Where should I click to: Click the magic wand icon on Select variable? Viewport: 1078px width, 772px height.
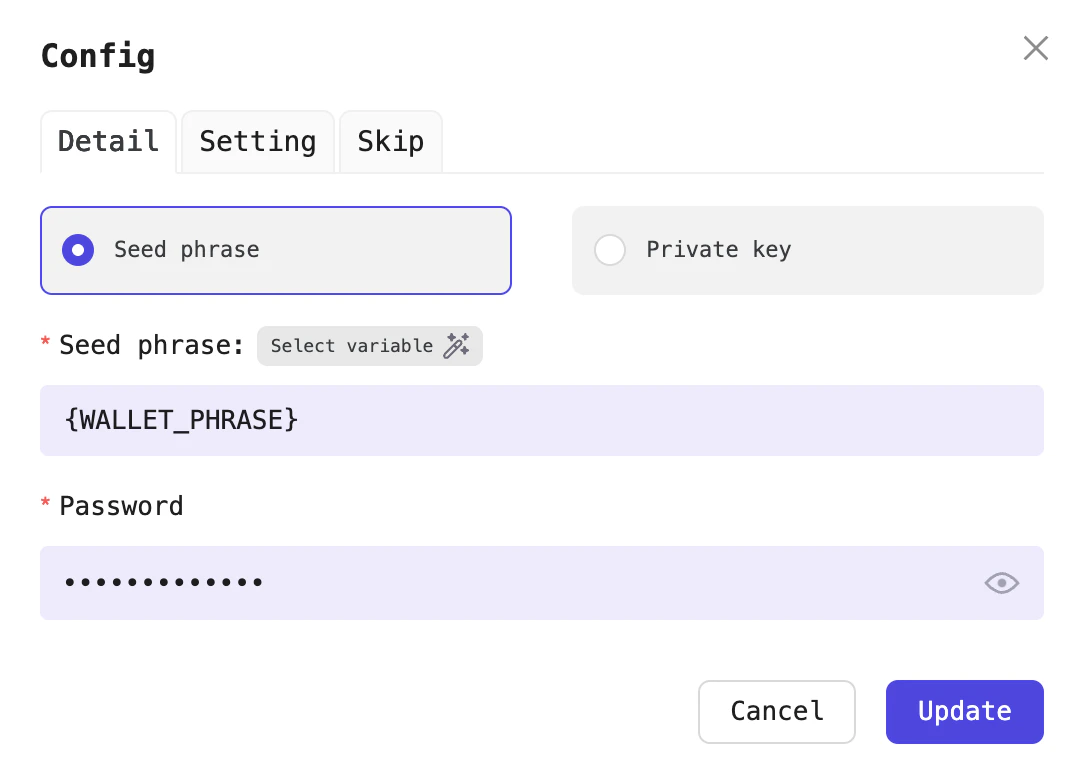[x=458, y=345]
